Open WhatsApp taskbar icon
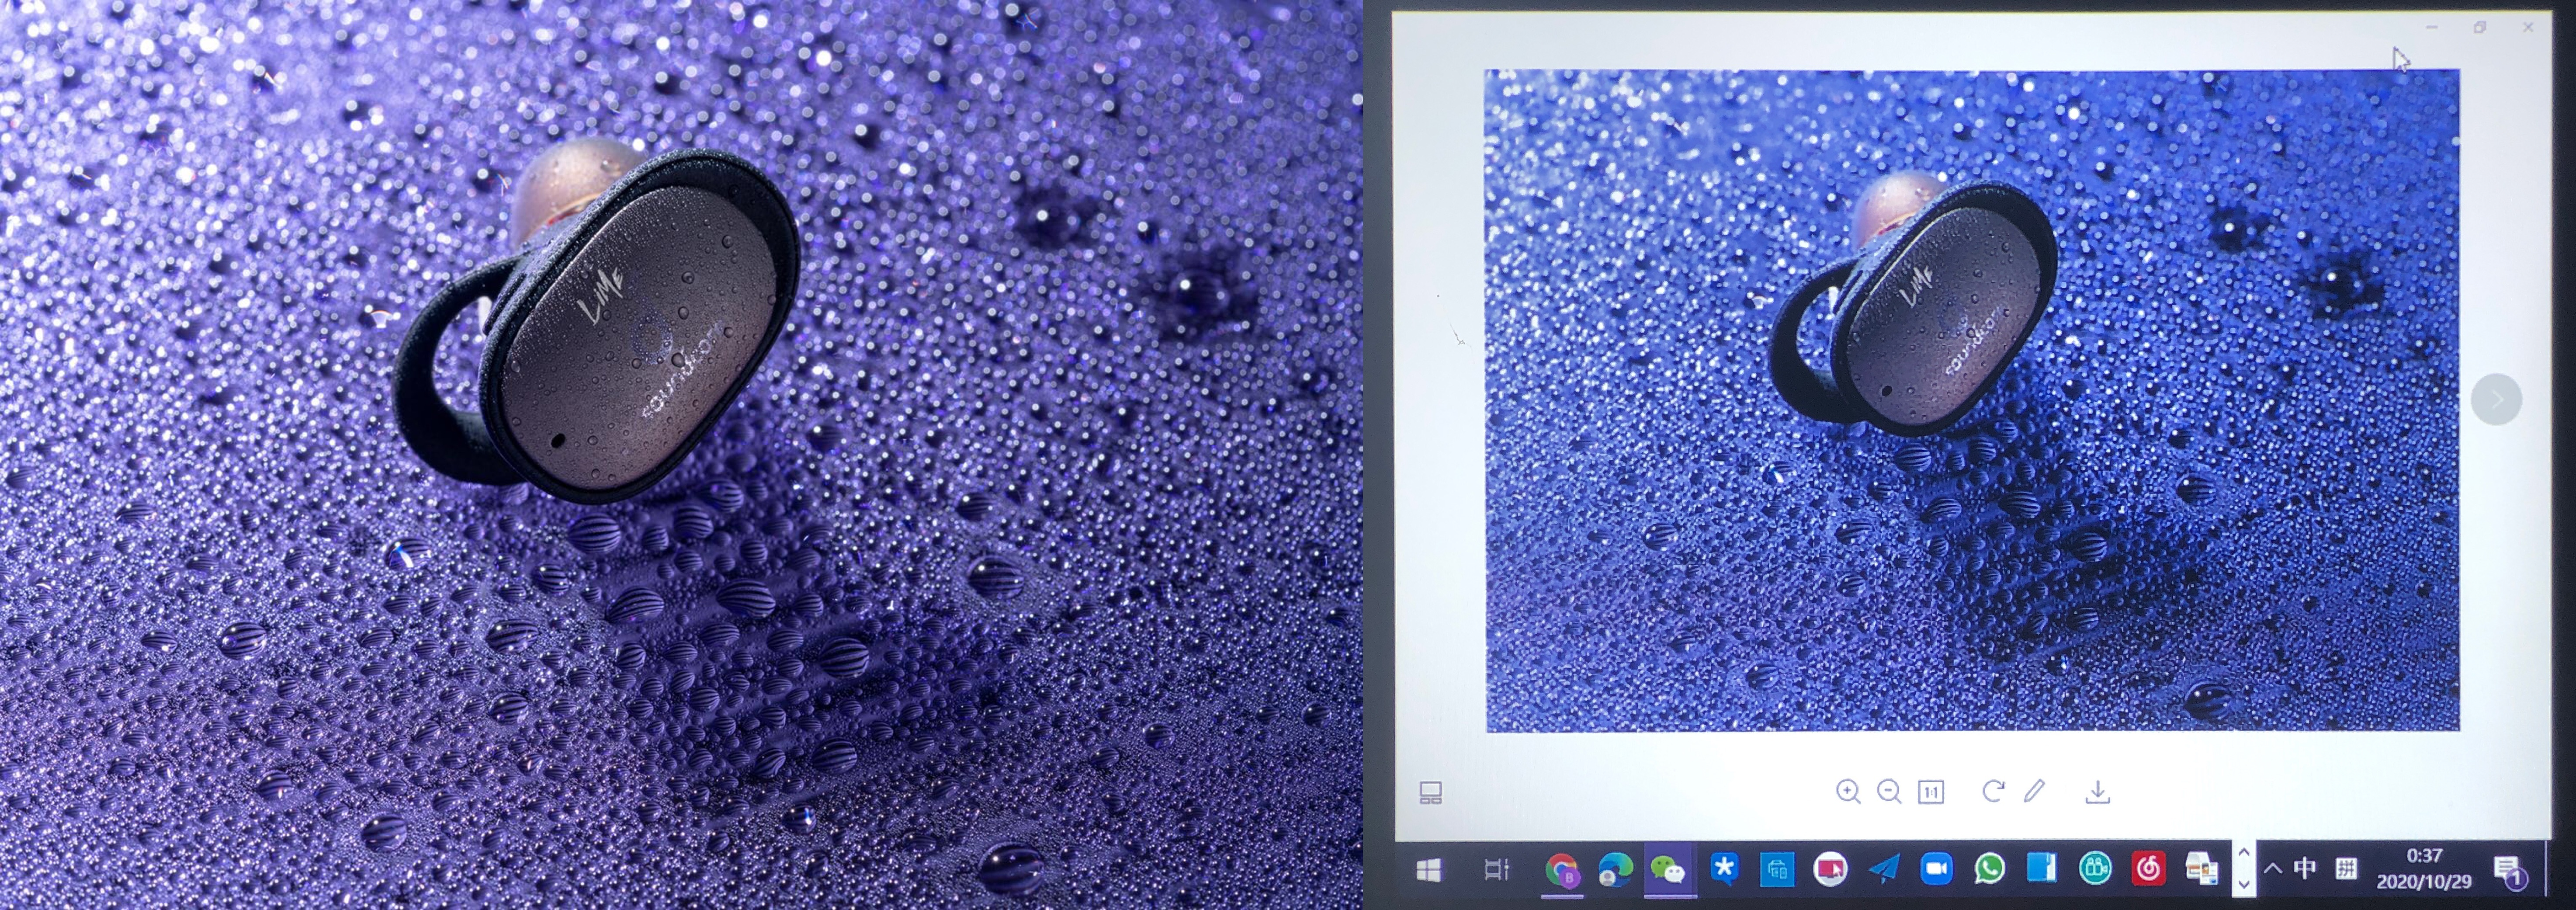 coord(1989,869)
